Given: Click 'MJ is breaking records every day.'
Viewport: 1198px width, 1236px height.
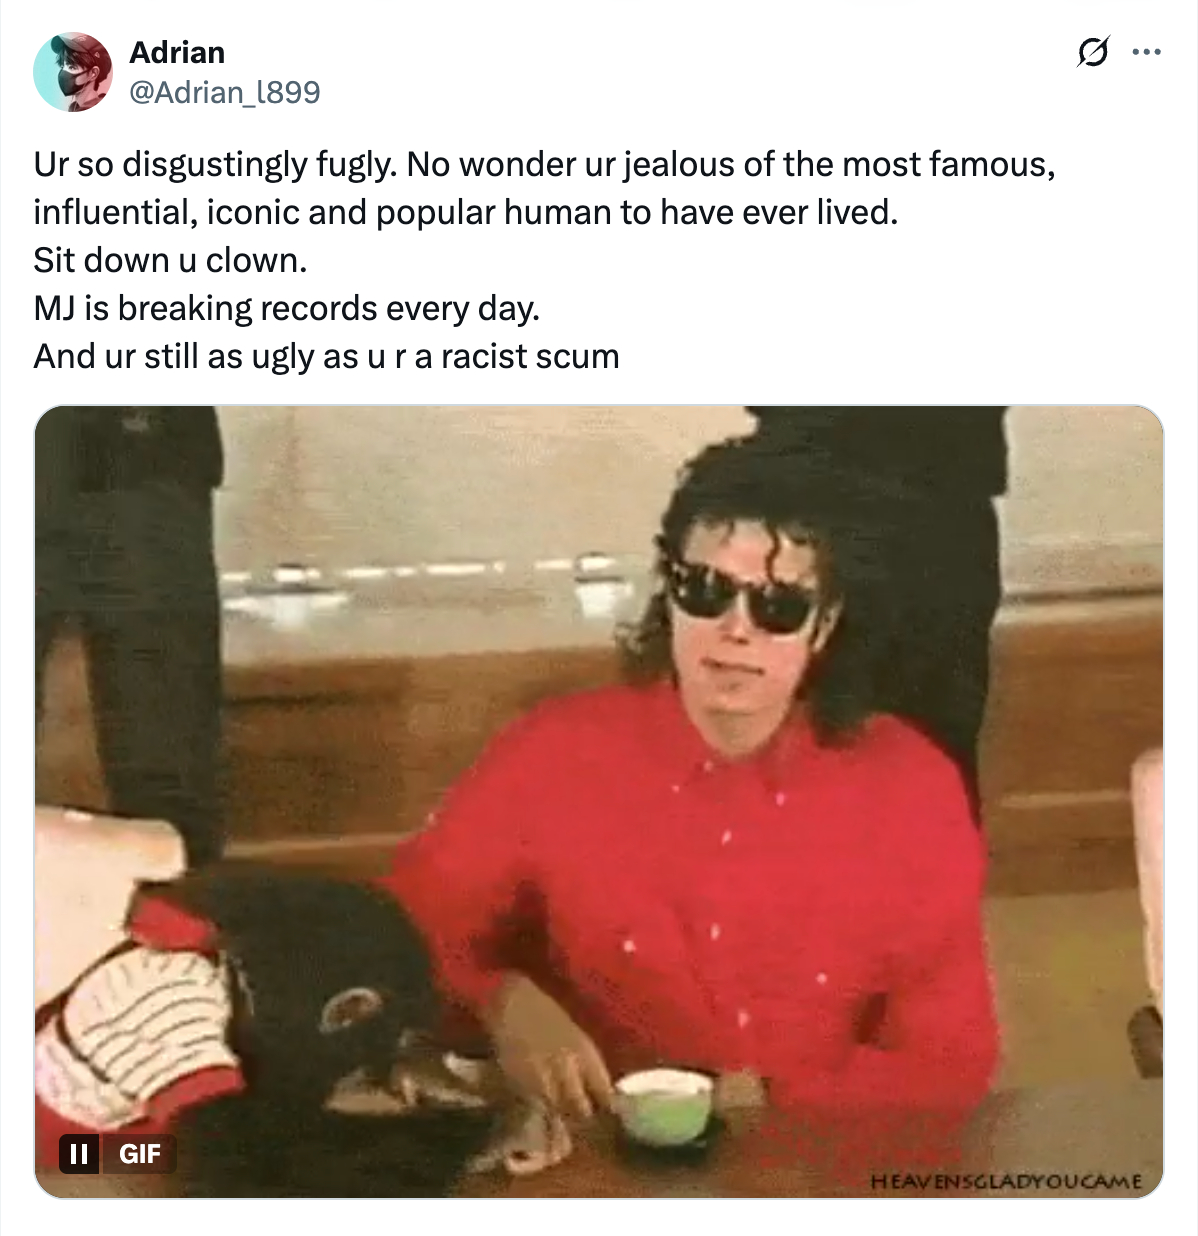Looking at the screenshot, I should [287, 308].
